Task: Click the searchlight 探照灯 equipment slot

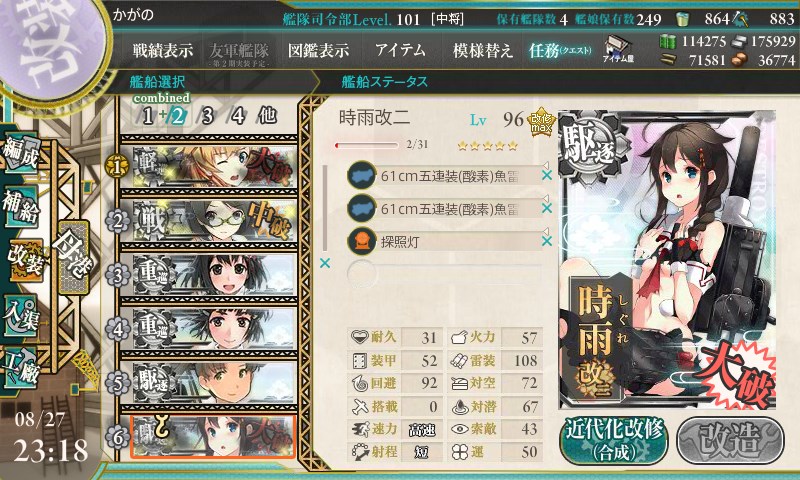Action: click(x=444, y=241)
